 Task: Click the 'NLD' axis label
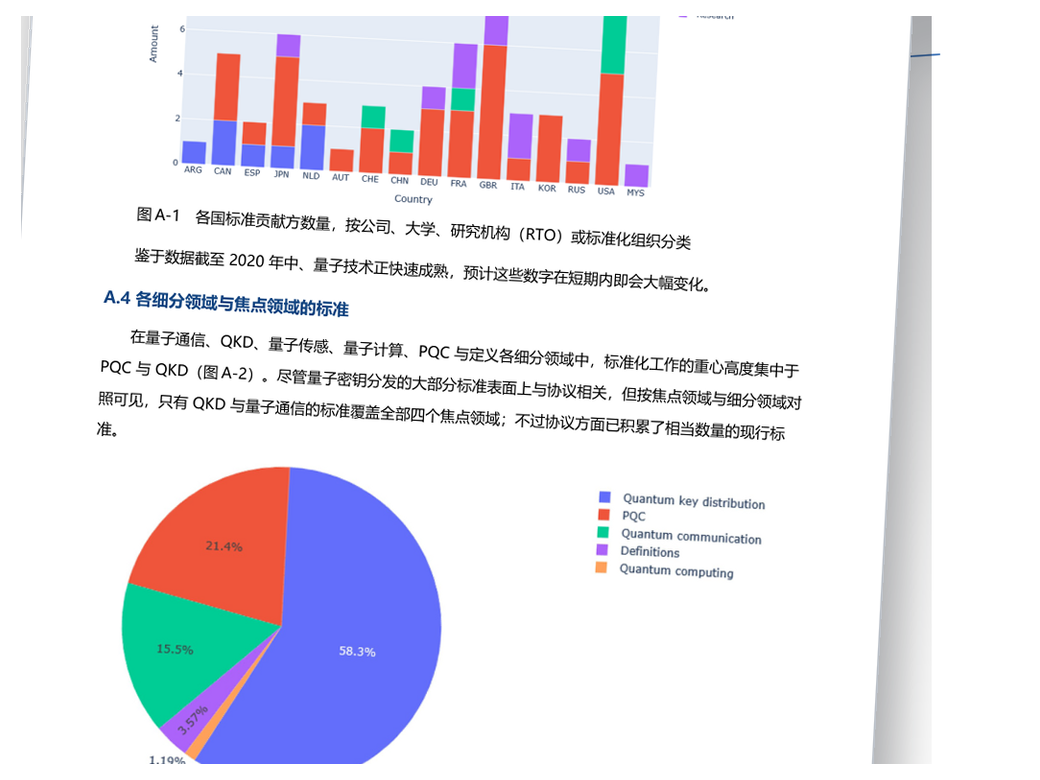tap(310, 176)
